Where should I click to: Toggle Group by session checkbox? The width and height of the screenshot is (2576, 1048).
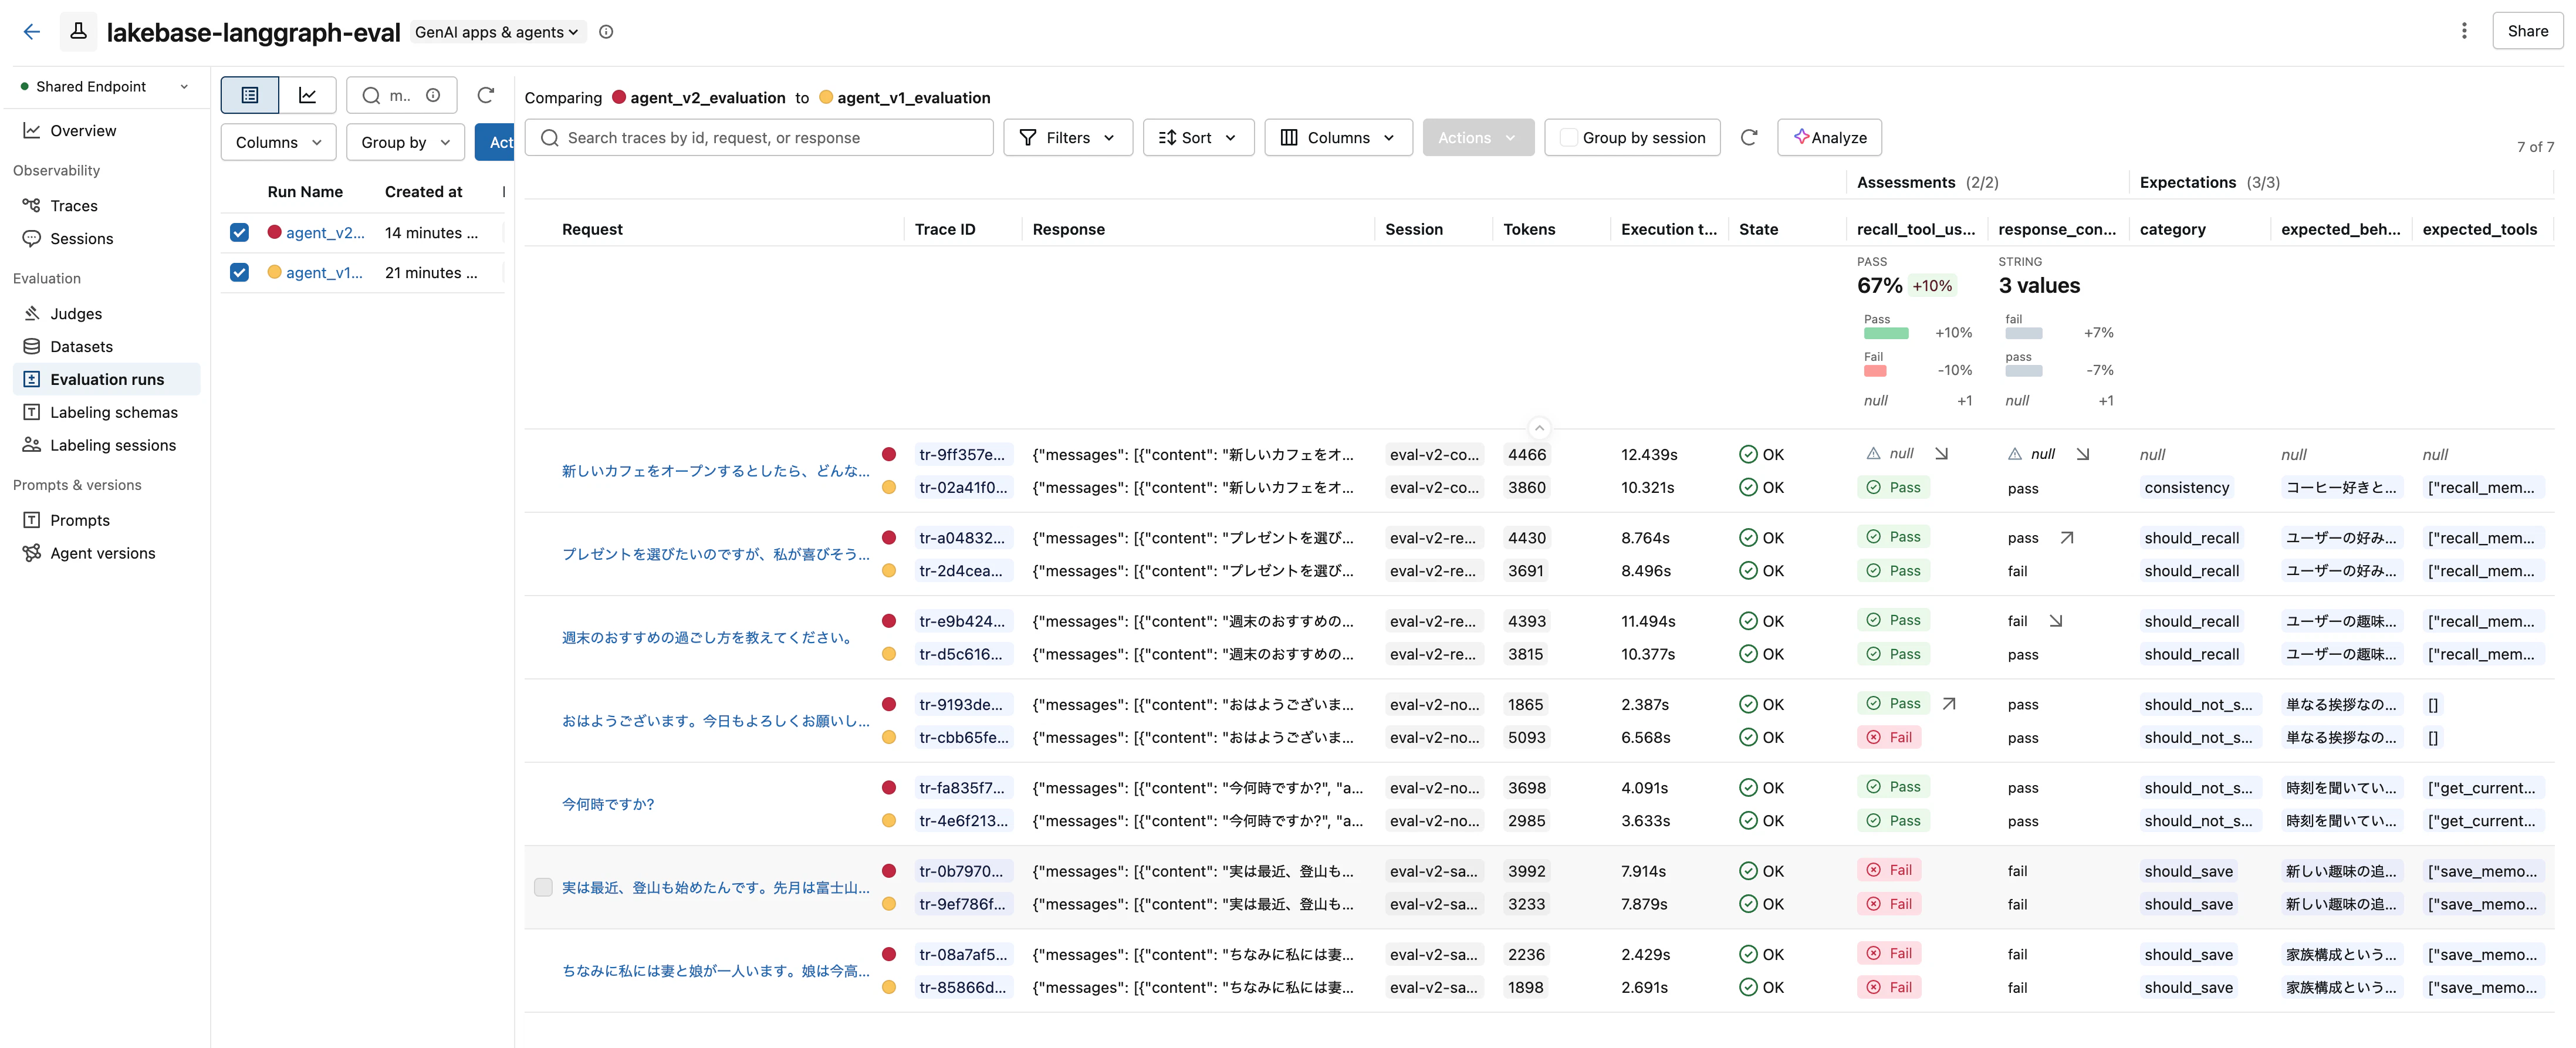pos(1569,138)
